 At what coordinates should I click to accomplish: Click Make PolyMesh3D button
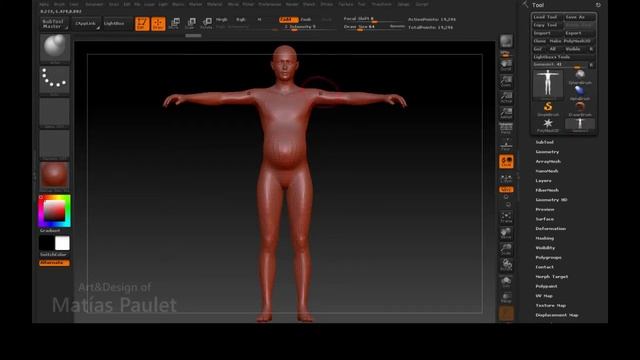570,41
